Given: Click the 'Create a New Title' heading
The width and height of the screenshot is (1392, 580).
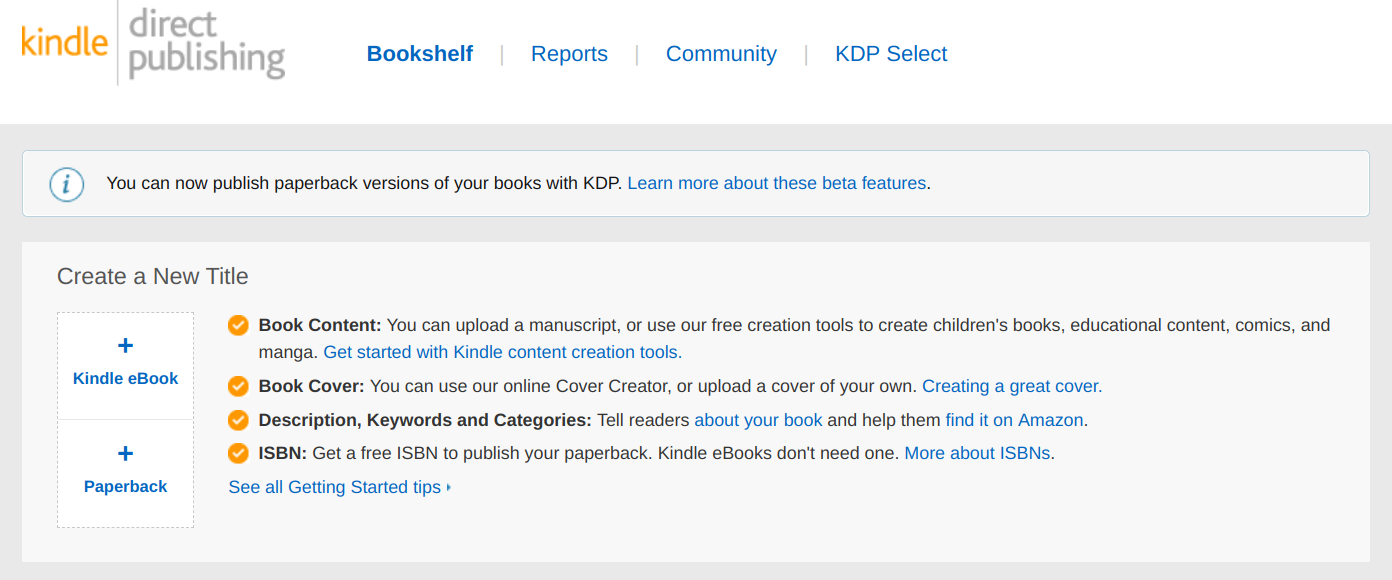Looking at the screenshot, I should [153, 276].
